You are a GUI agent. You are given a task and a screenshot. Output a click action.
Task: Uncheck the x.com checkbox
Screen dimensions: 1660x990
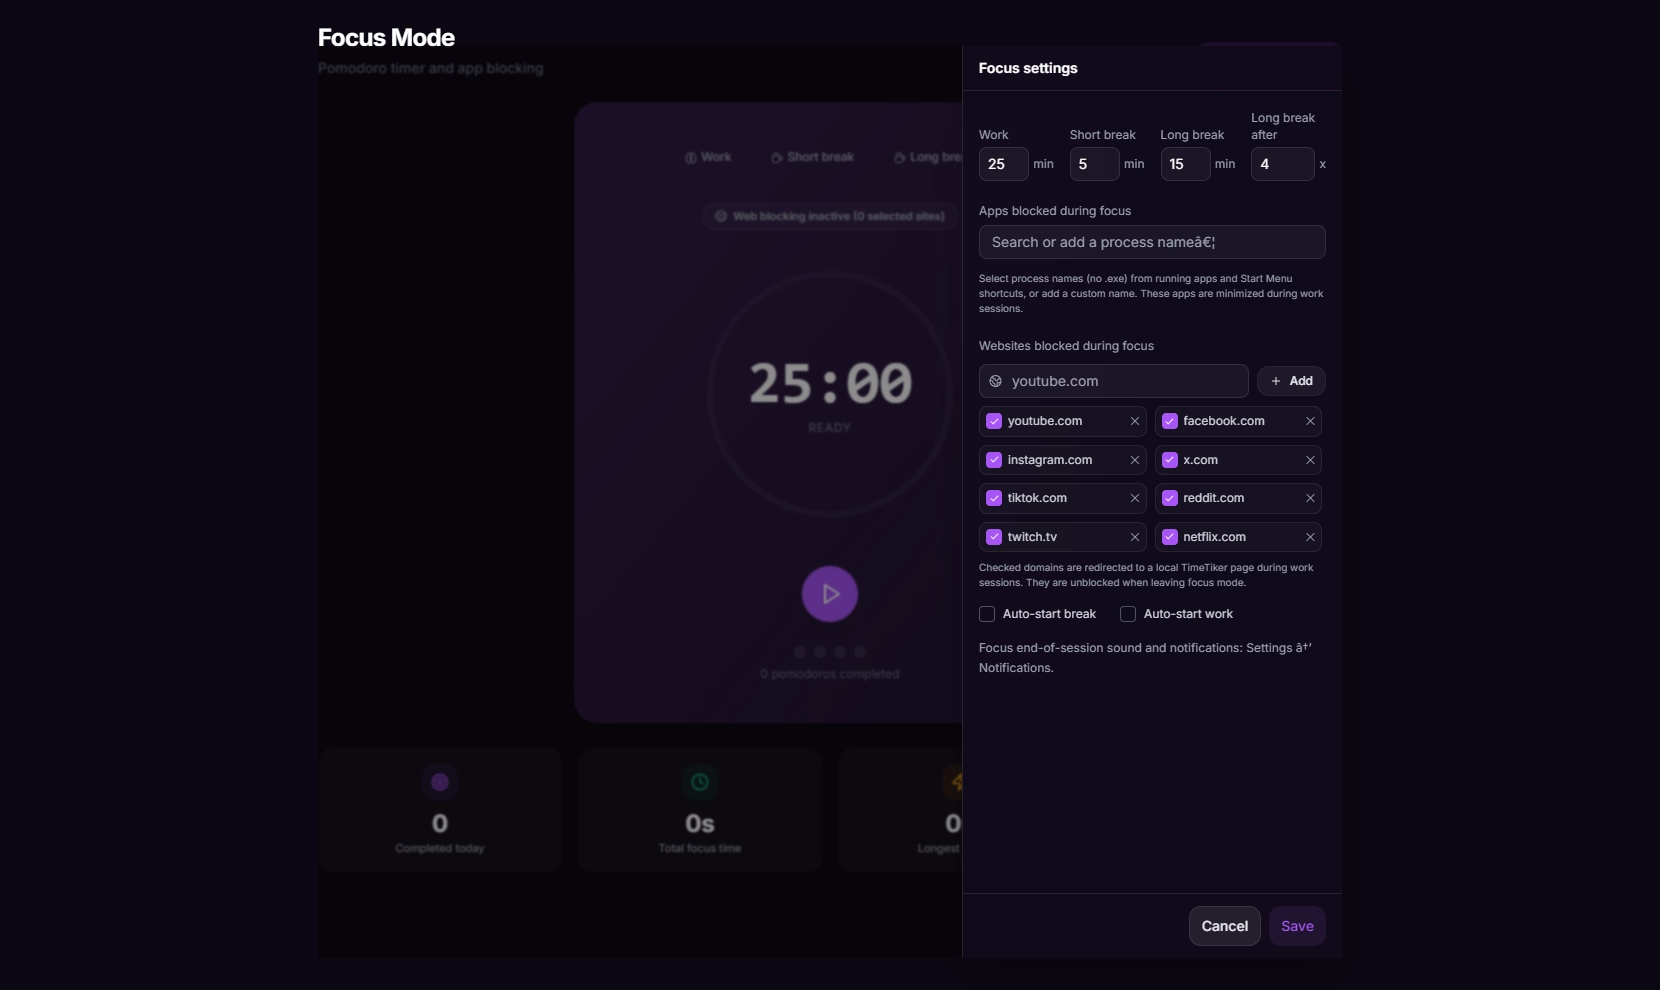coord(1170,460)
